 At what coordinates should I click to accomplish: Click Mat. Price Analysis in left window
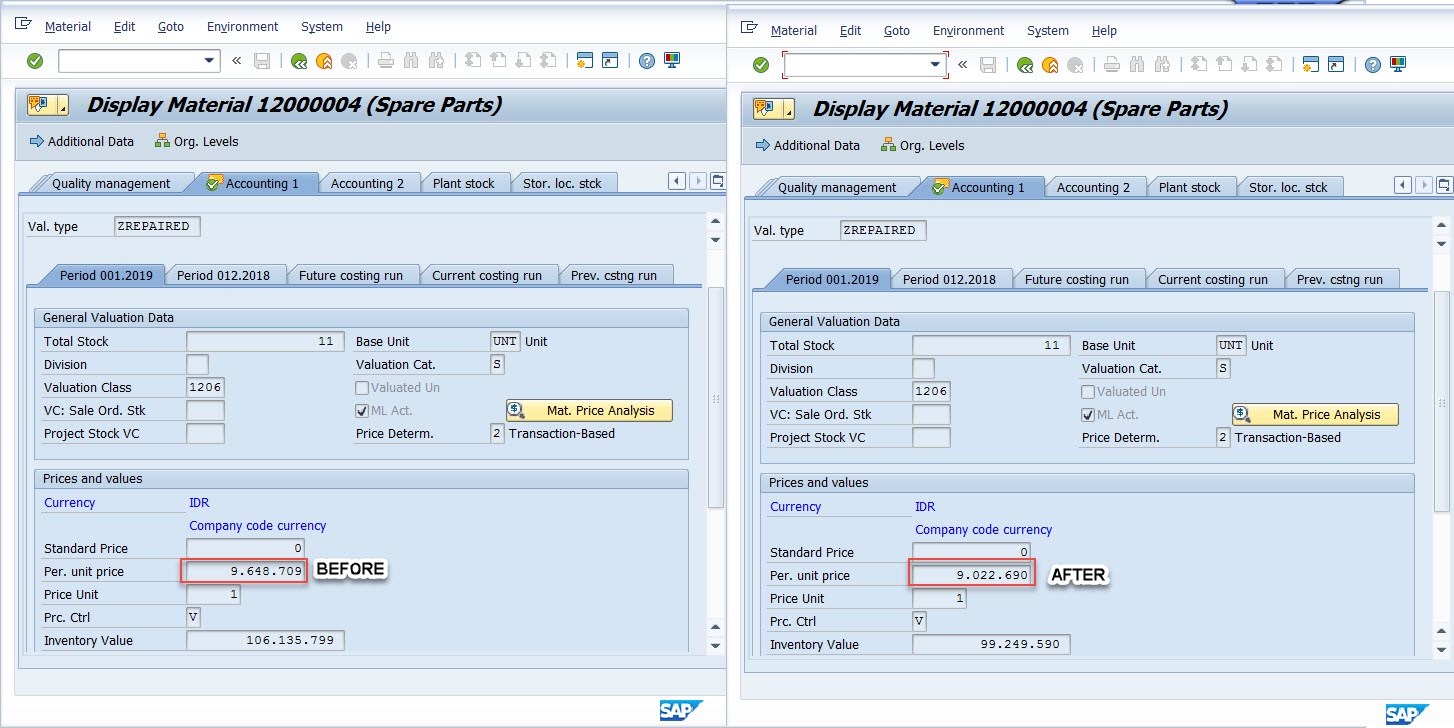(589, 410)
